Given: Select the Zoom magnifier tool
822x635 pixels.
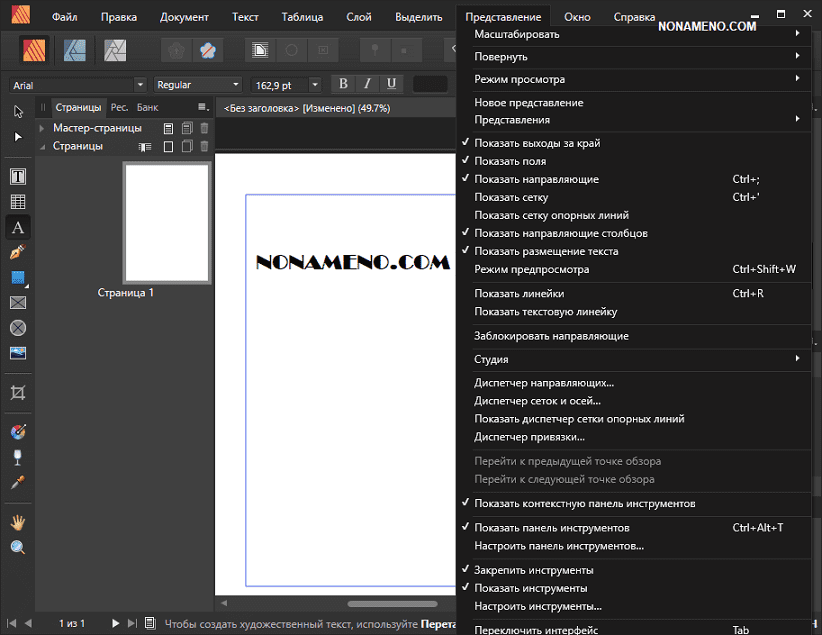Looking at the screenshot, I should pyautogui.click(x=18, y=547).
